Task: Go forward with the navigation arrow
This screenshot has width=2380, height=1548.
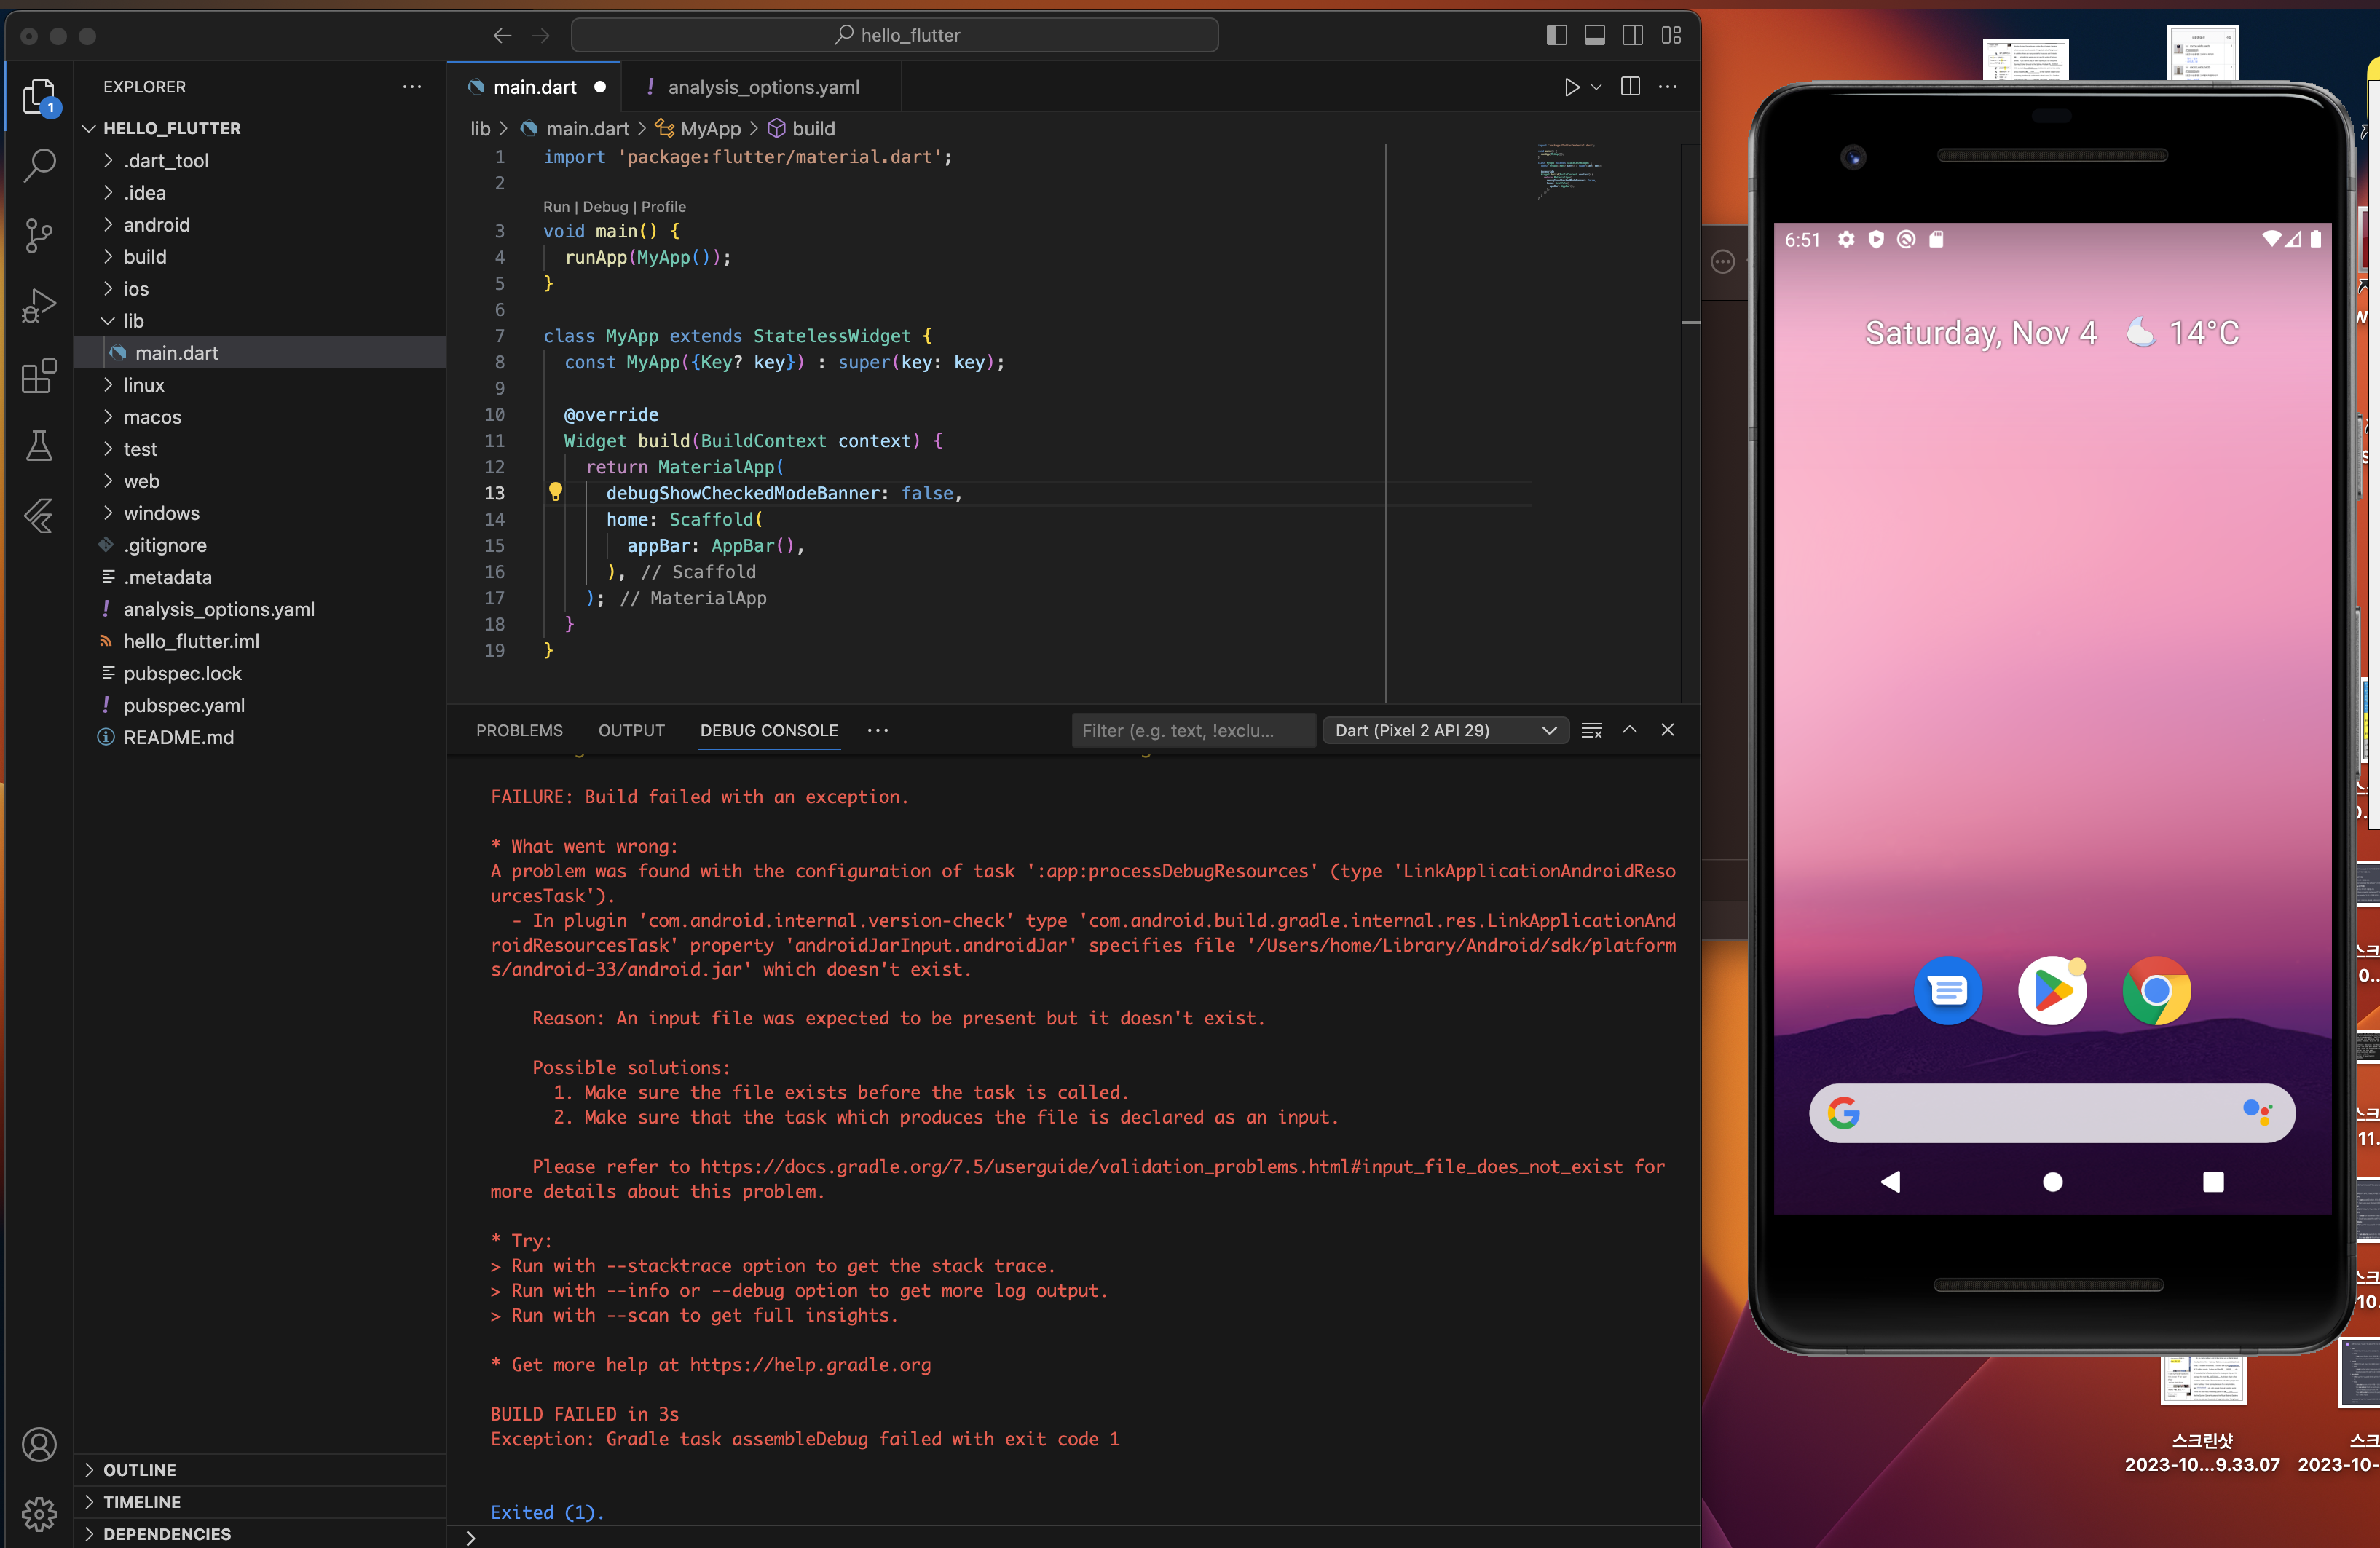Action: [541, 35]
